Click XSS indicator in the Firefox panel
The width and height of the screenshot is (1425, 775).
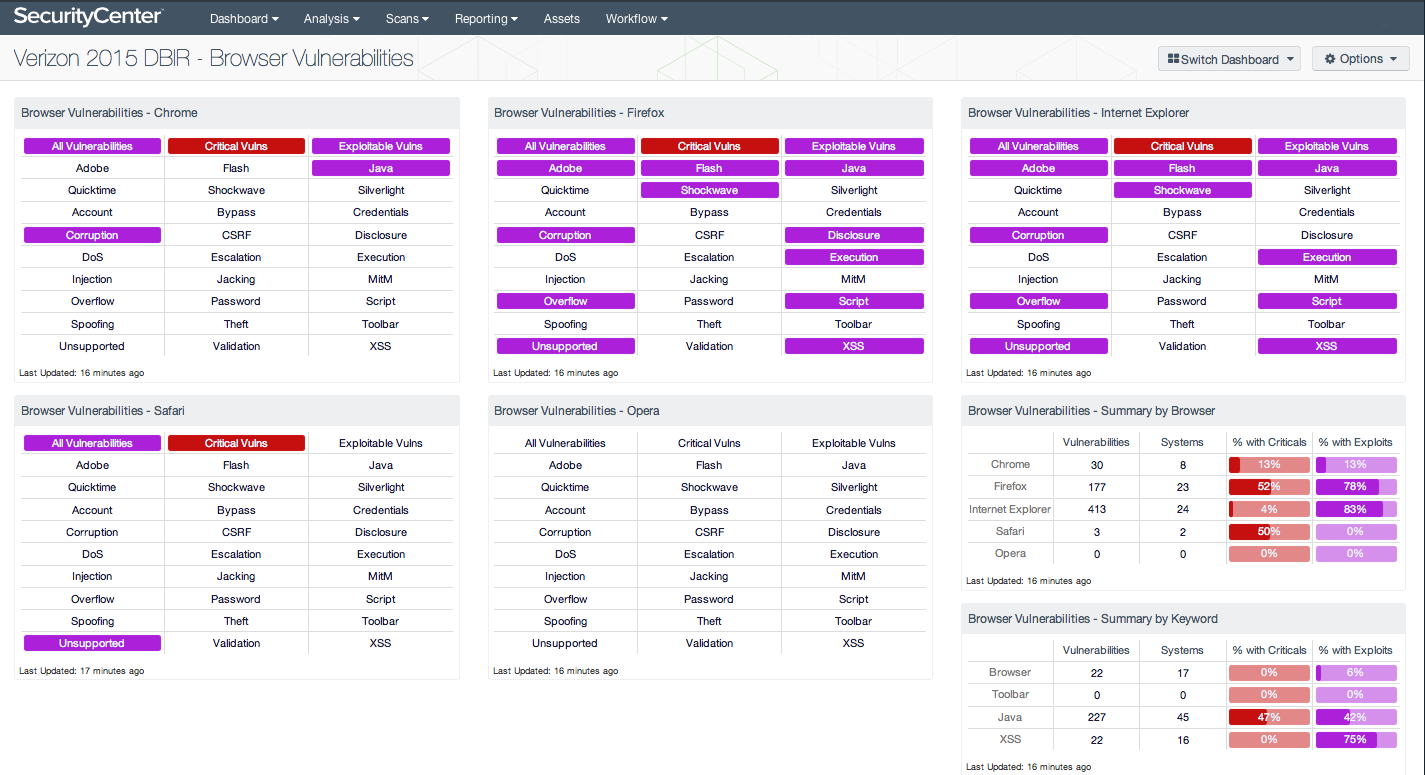(854, 346)
